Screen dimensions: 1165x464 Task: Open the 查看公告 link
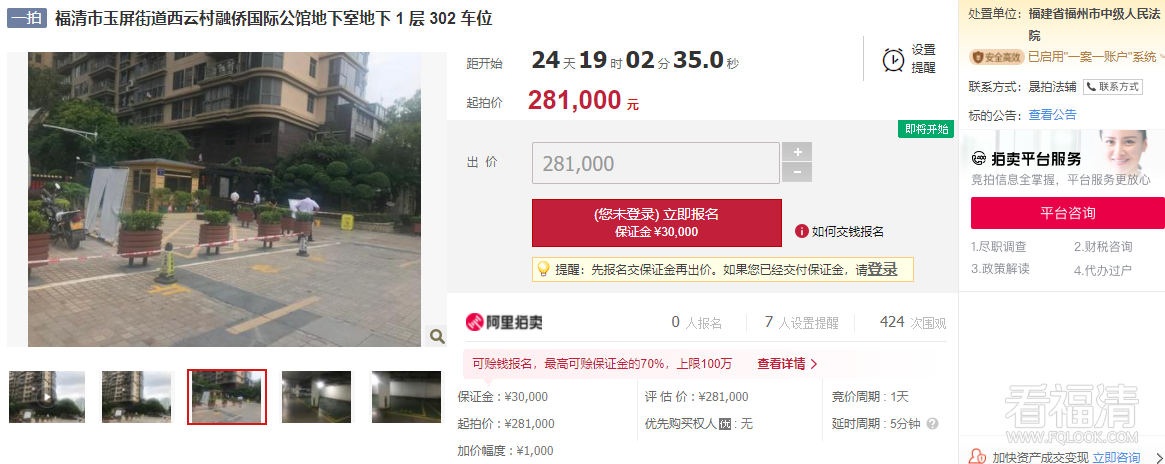pyautogui.click(x=1052, y=115)
